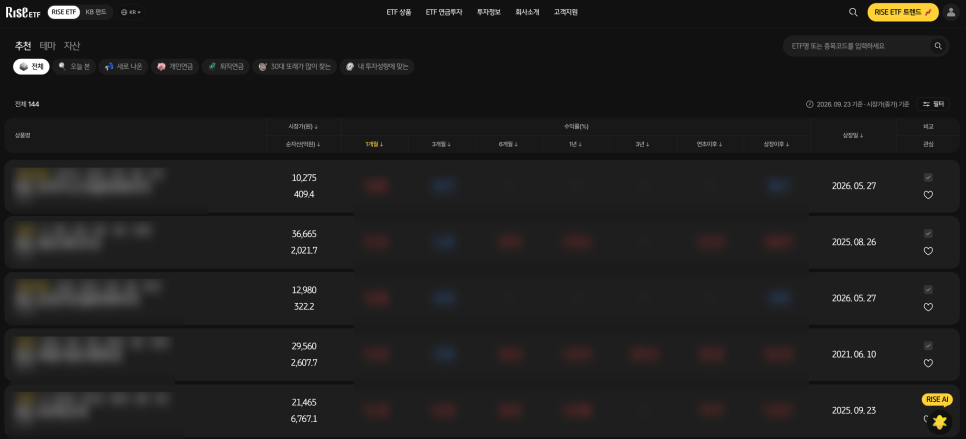Image resolution: width=966 pixels, height=439 pixels.
Task: Select the 오늘 본 filter chip
Action: [x=74, y=66]
